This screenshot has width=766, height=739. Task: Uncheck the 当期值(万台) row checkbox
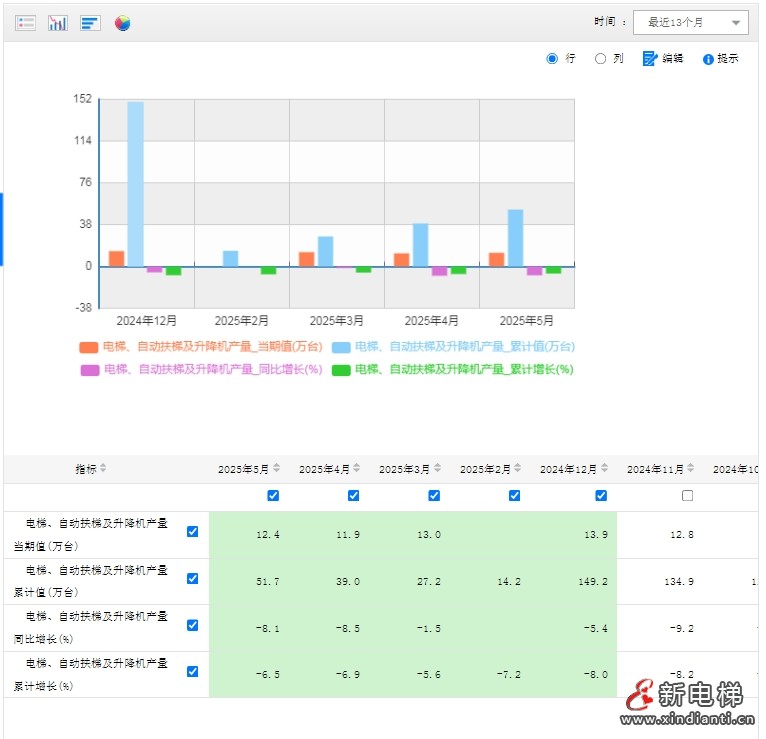coord(193,532)
